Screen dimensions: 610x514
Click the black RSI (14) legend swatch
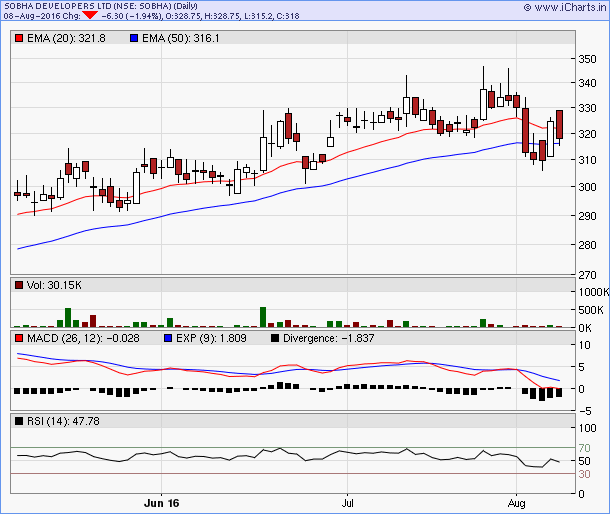(x=19, y=421)
